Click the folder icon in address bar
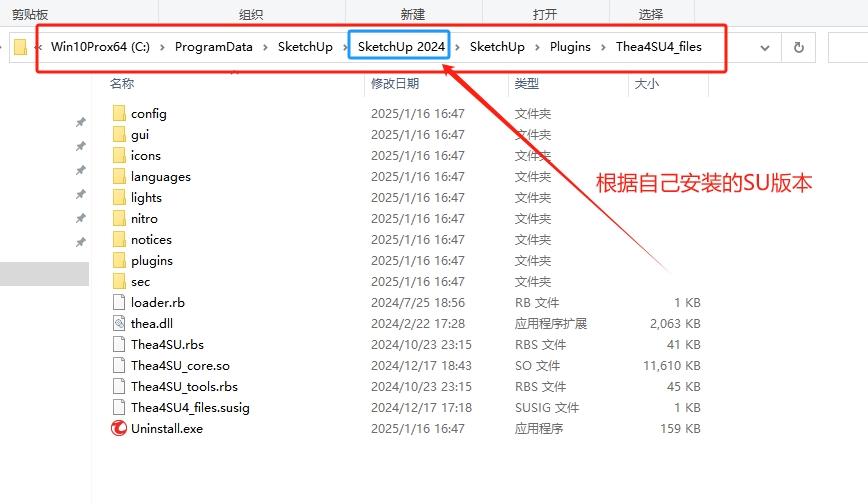Screen dimensions: 868x503 pos(20,47)
